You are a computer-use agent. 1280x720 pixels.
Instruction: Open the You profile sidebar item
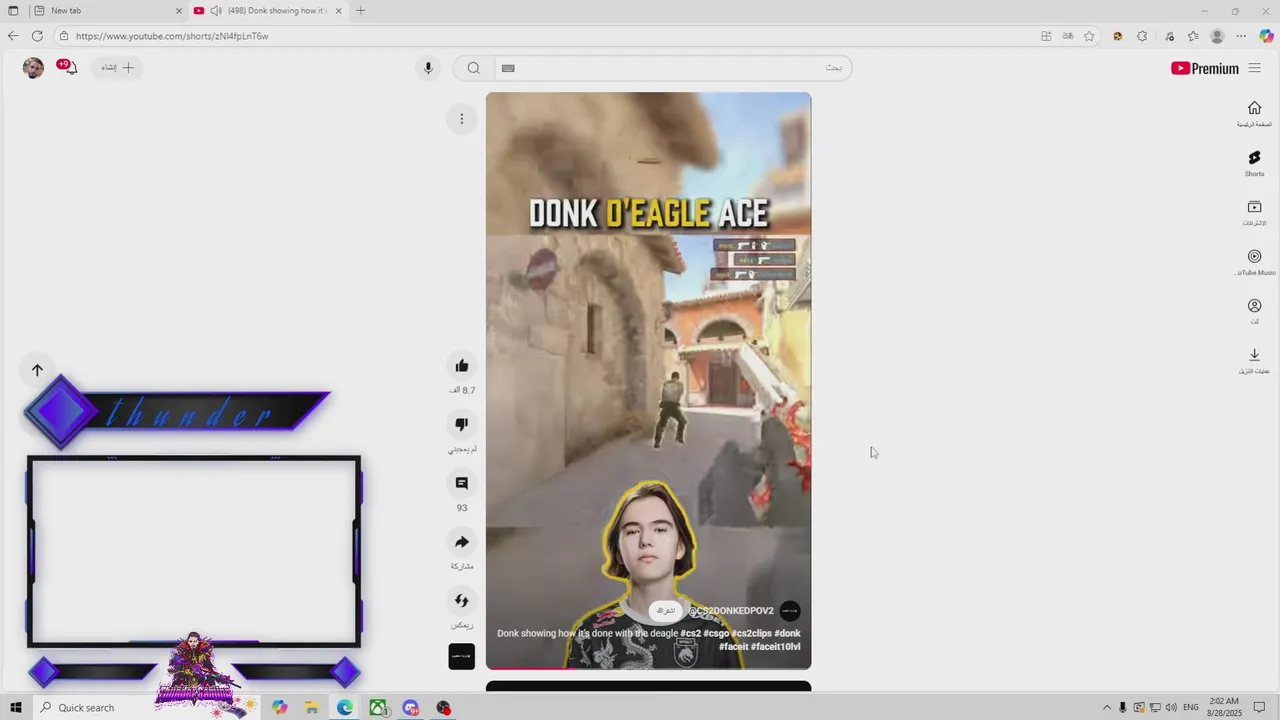pyautogui.click(x=1254, y=311)
